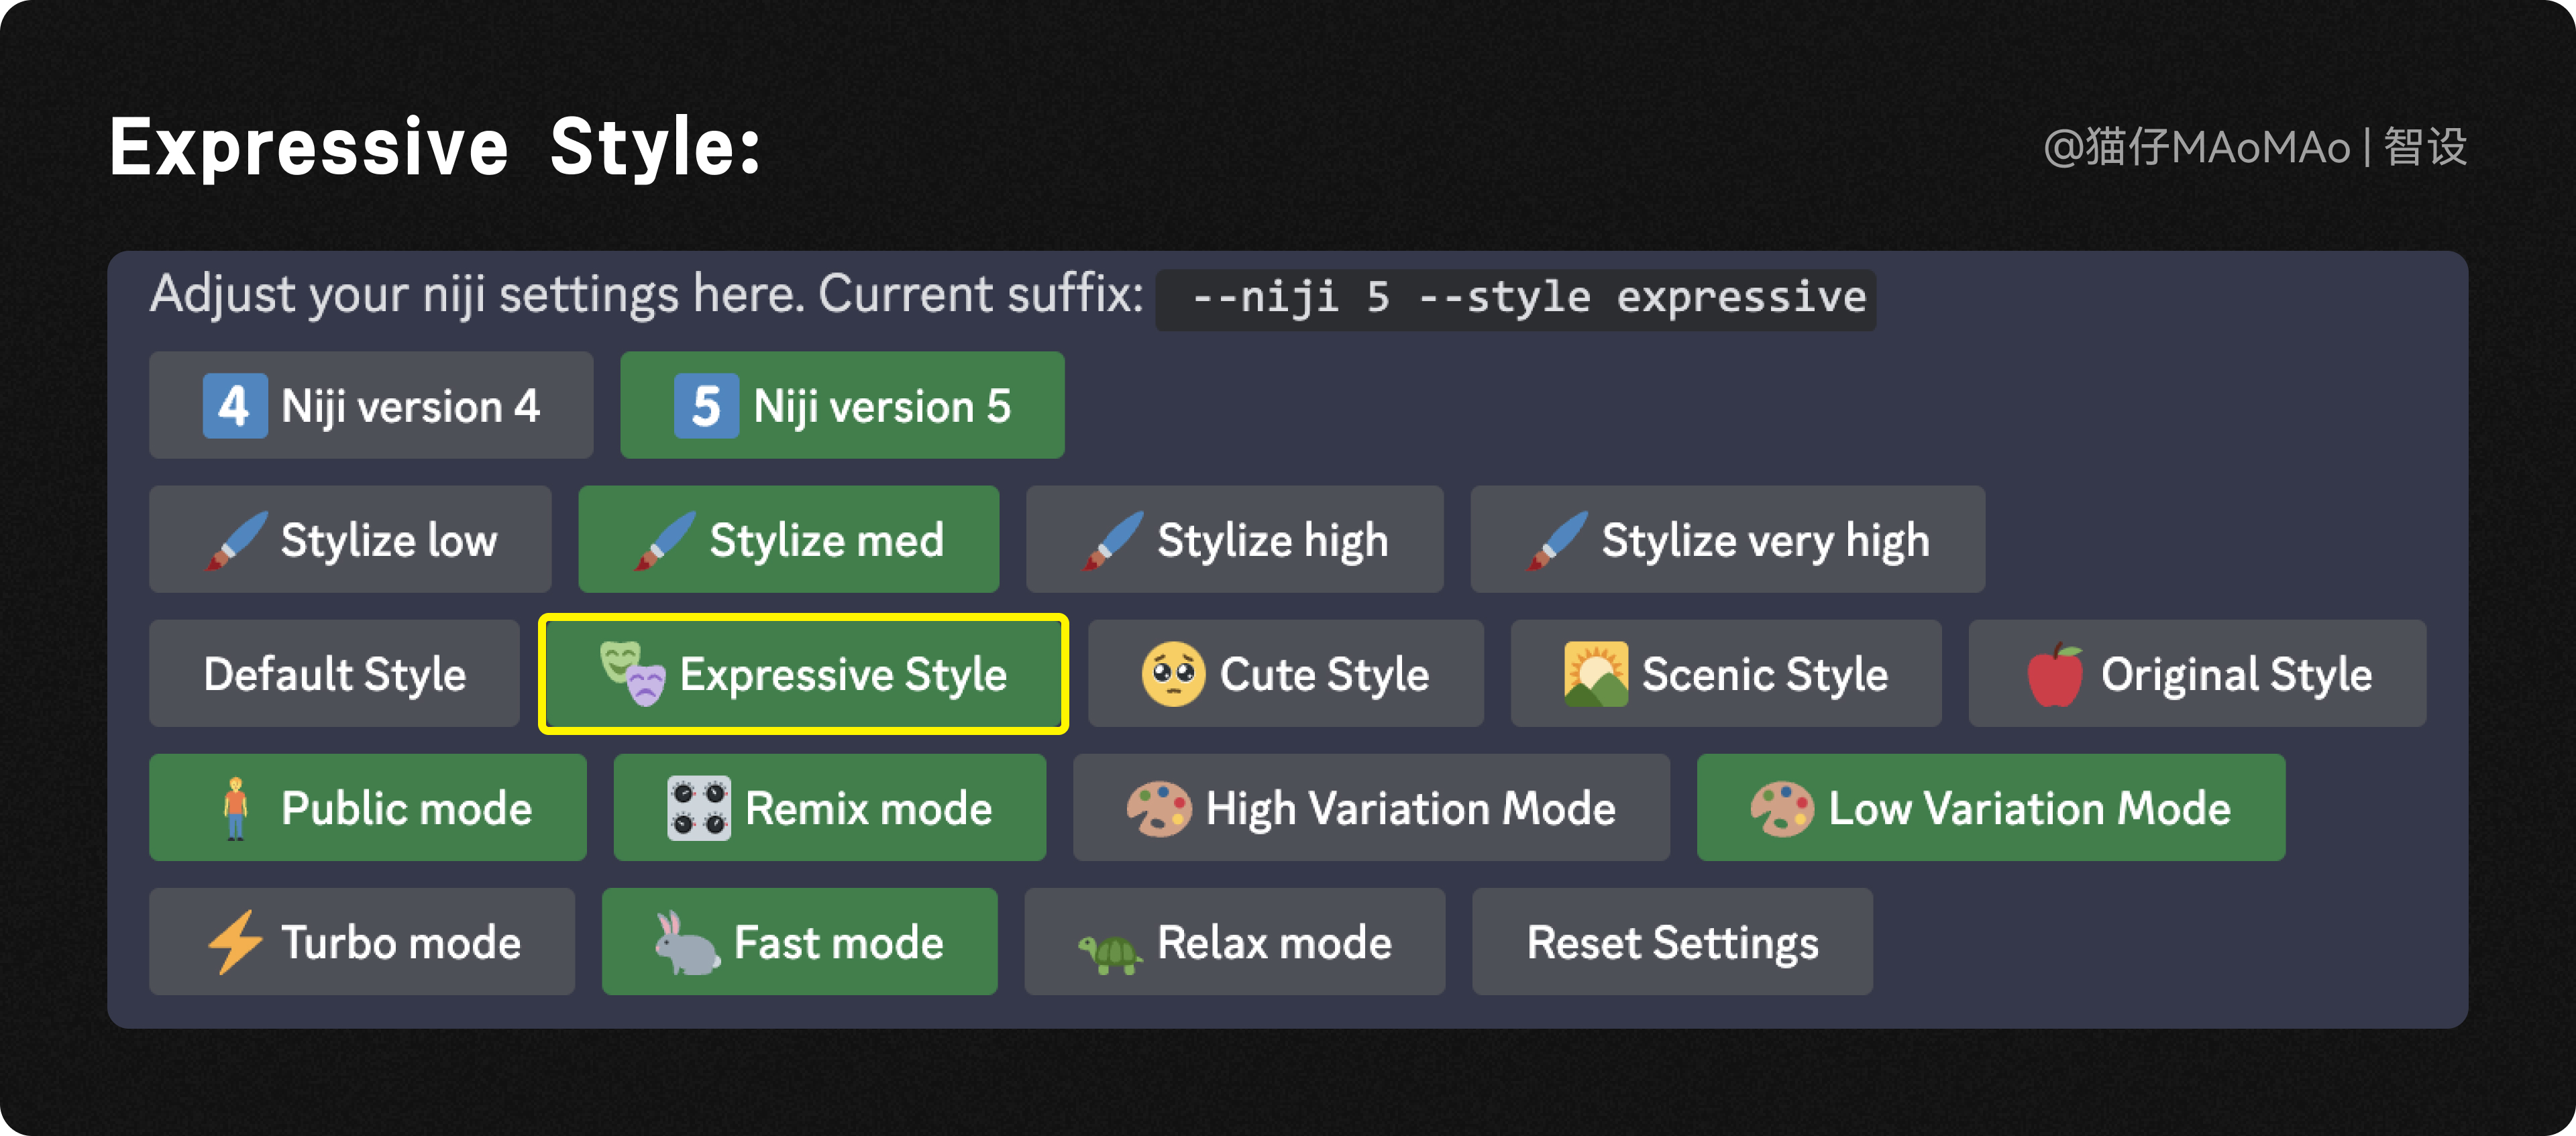Pick Stylize very high
The image size is (2576, 1136).
click(1727, 540)
